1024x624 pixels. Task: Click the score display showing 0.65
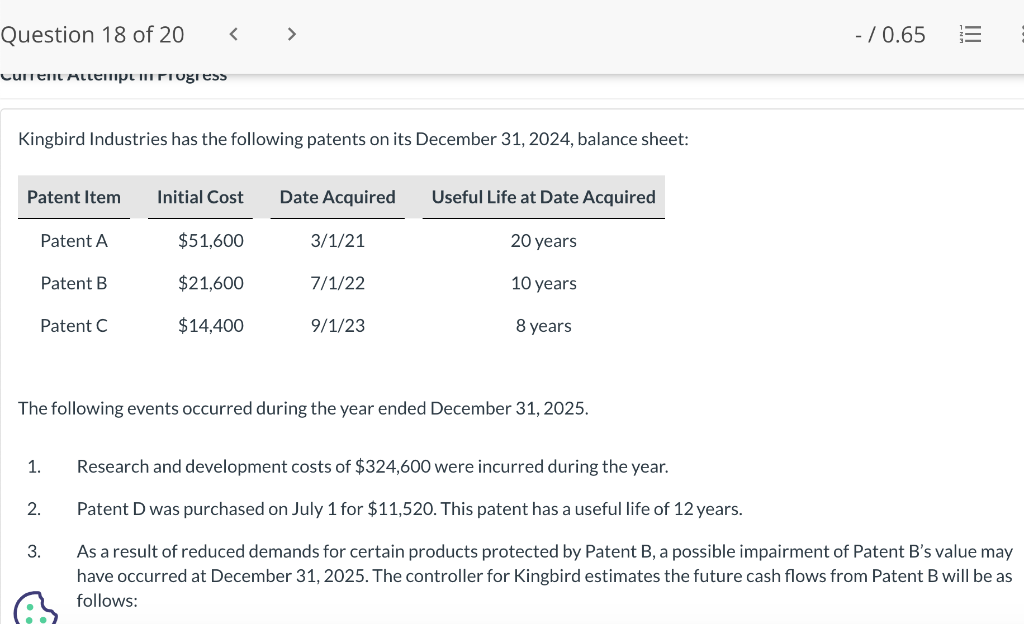pos(889,33)
